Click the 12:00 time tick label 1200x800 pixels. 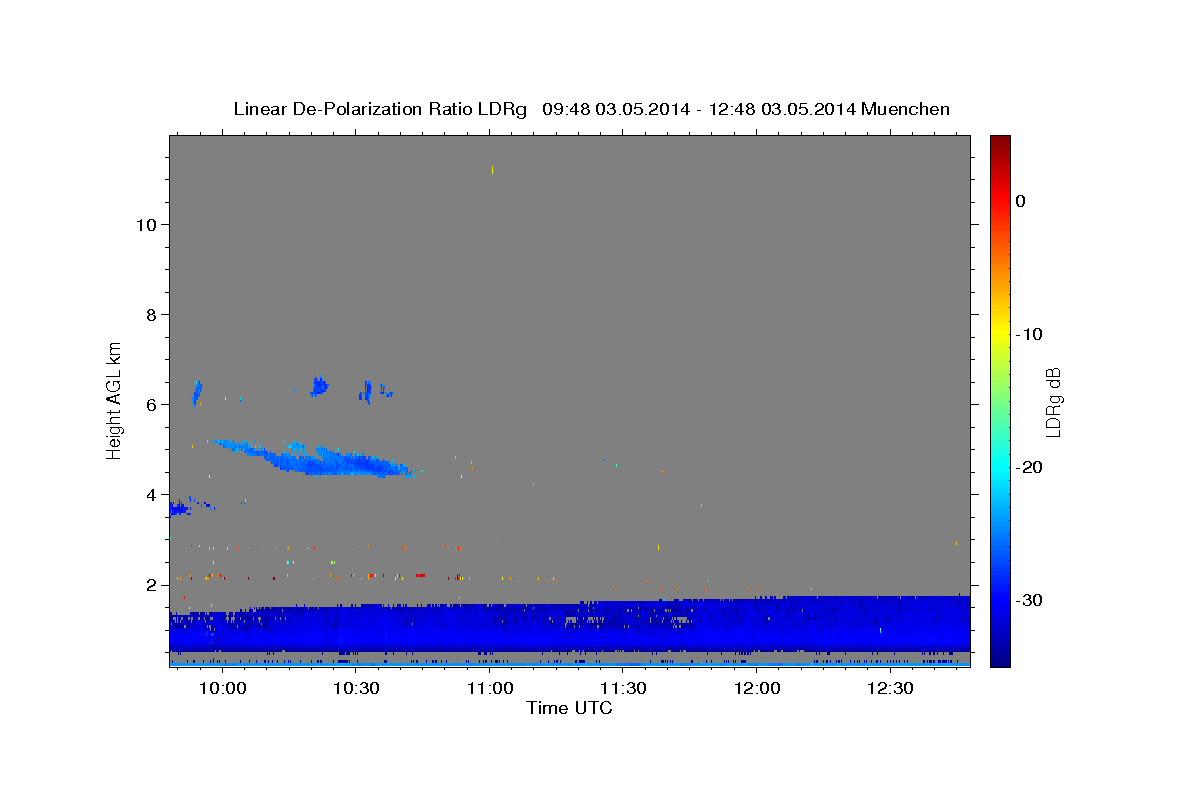[x=758, y=688]
